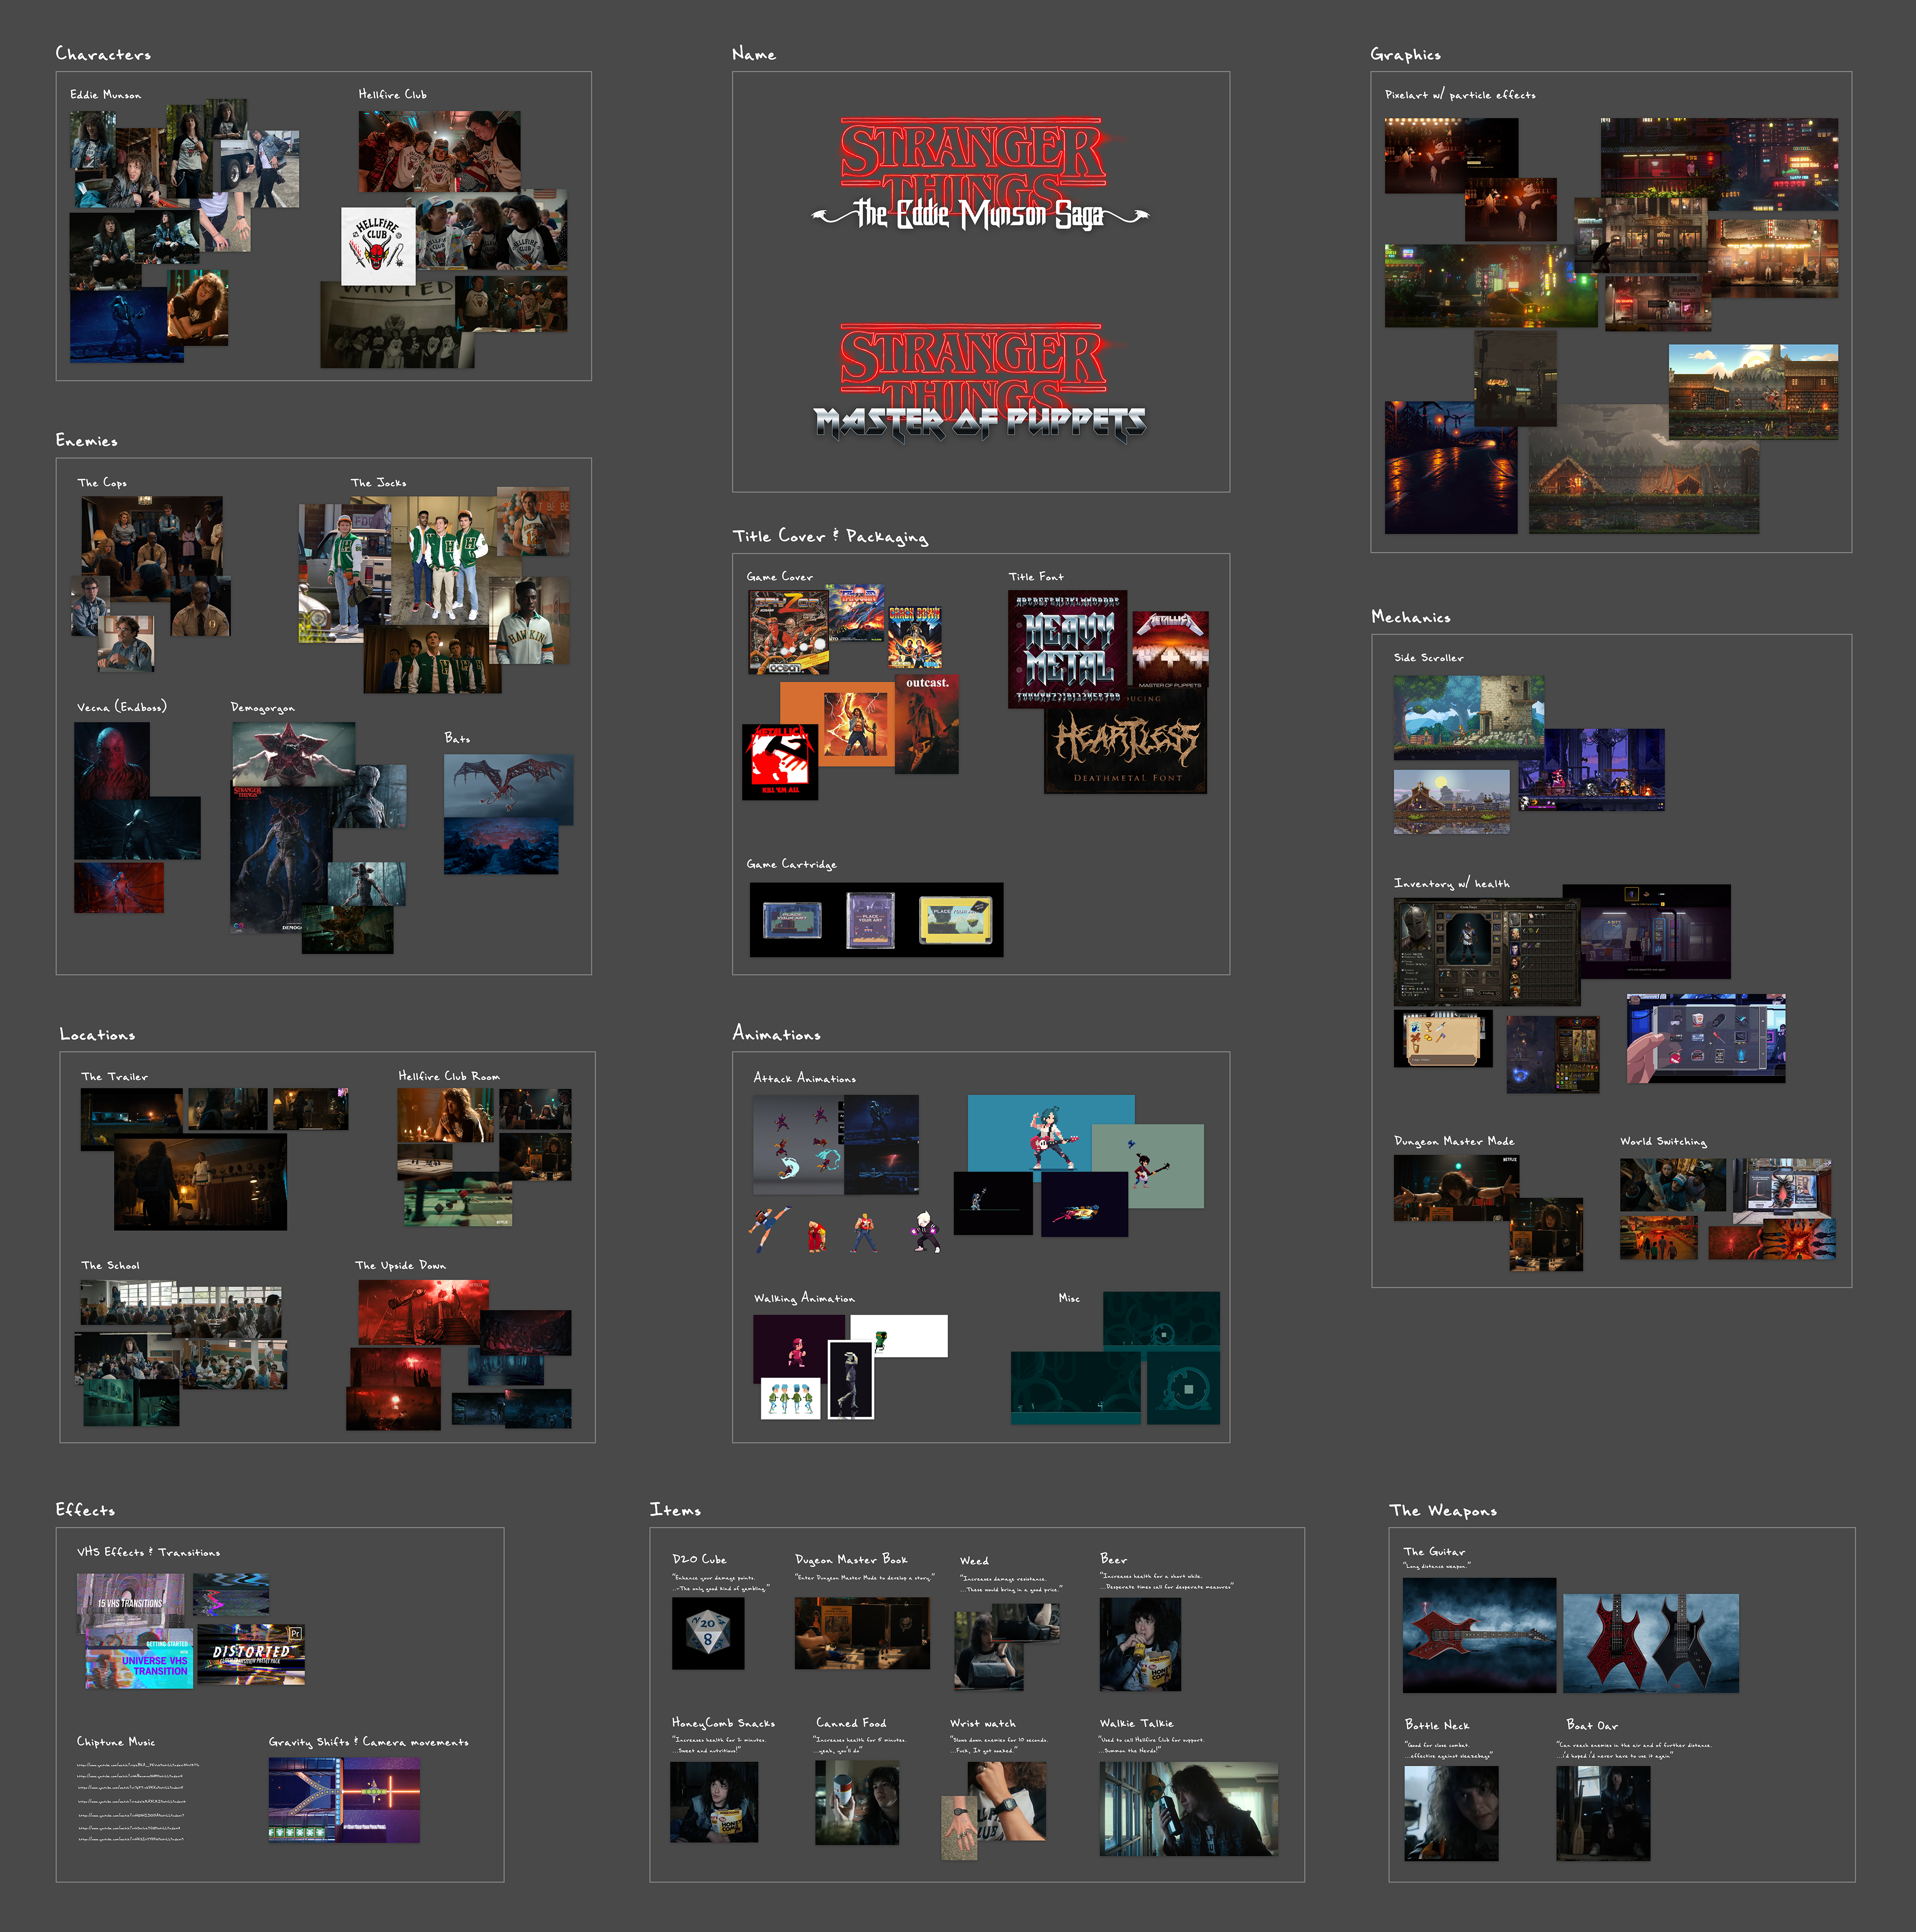Select The Cops label

click(x=102, y=483)
